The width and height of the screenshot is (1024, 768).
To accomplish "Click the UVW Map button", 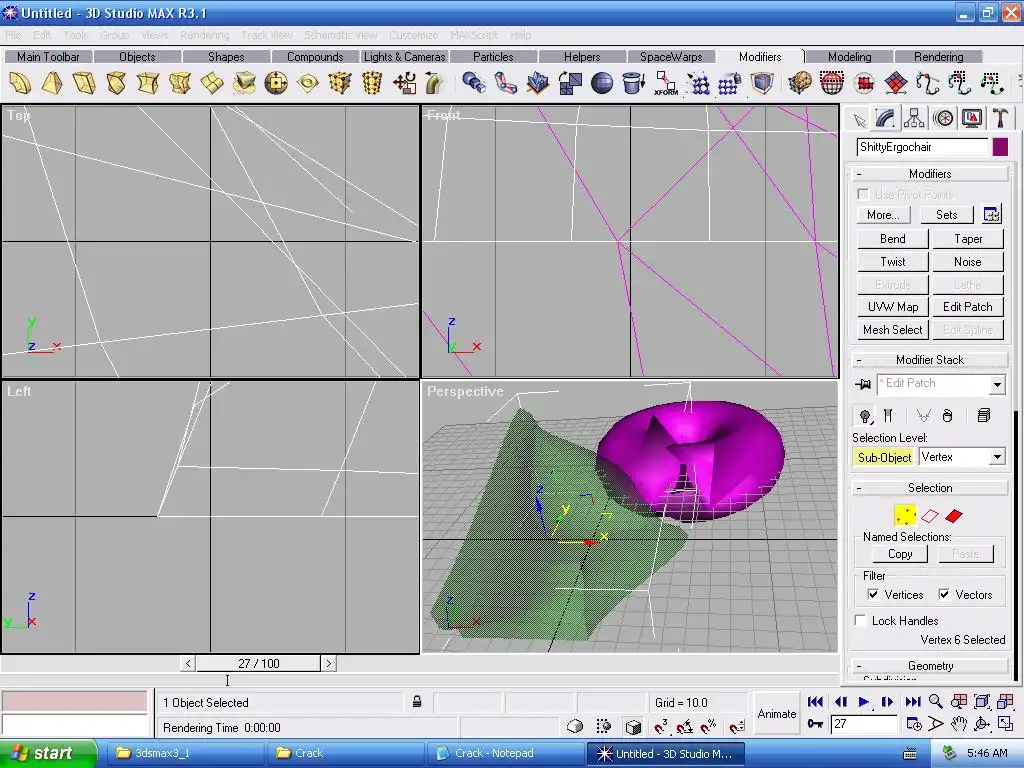I will tap(892, 307).
